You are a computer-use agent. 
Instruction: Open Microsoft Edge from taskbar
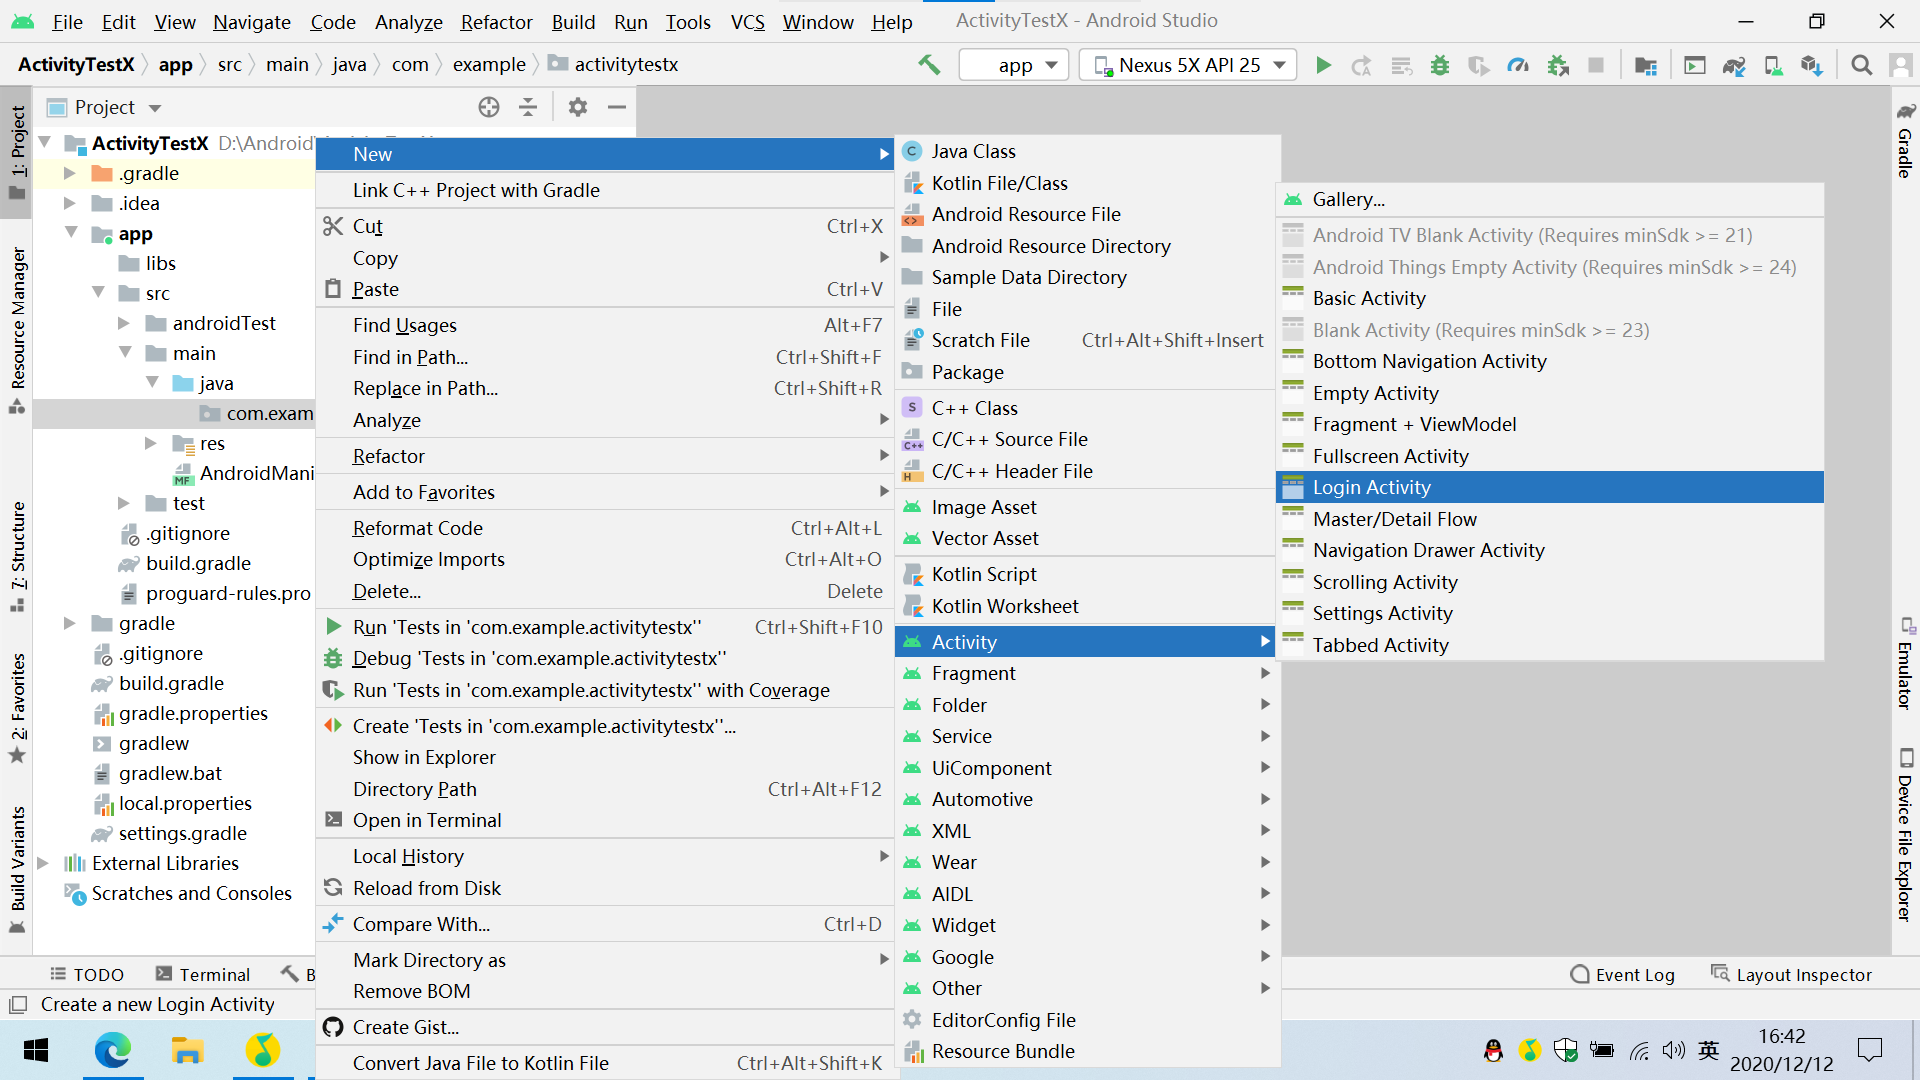pos(112,1050)
